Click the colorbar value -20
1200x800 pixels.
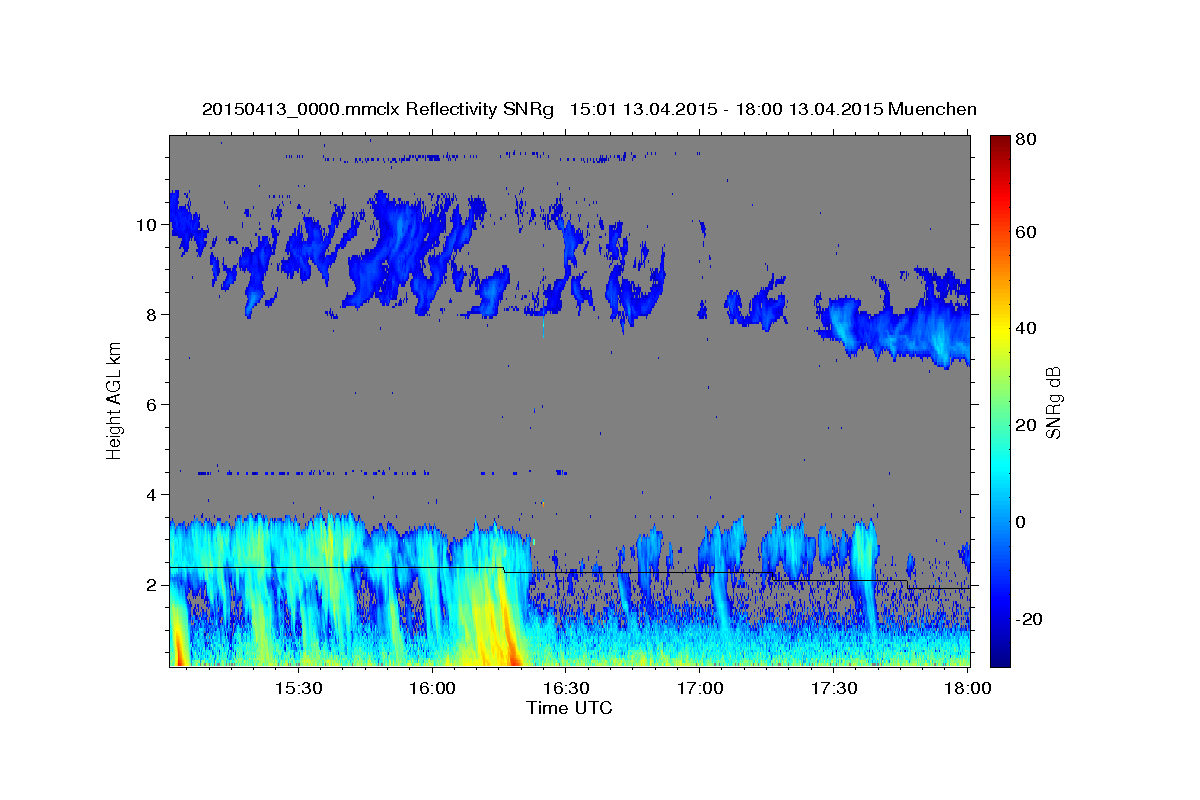pos(1030,619)
